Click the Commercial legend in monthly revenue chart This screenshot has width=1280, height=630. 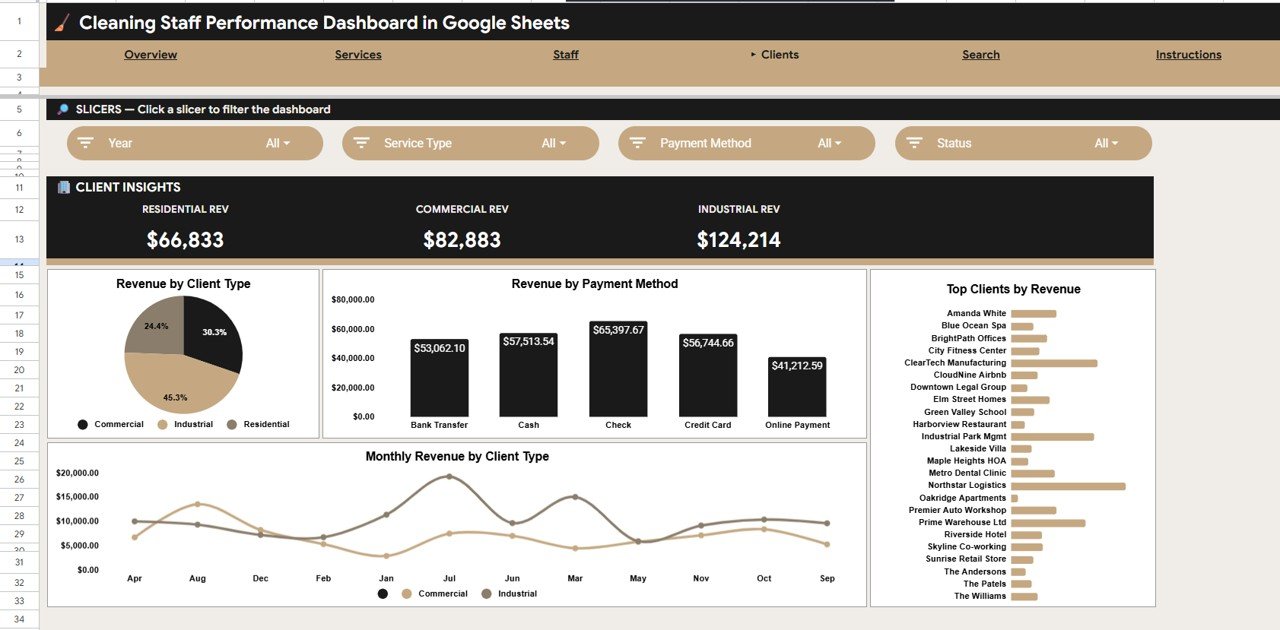[x=434, y=594]
